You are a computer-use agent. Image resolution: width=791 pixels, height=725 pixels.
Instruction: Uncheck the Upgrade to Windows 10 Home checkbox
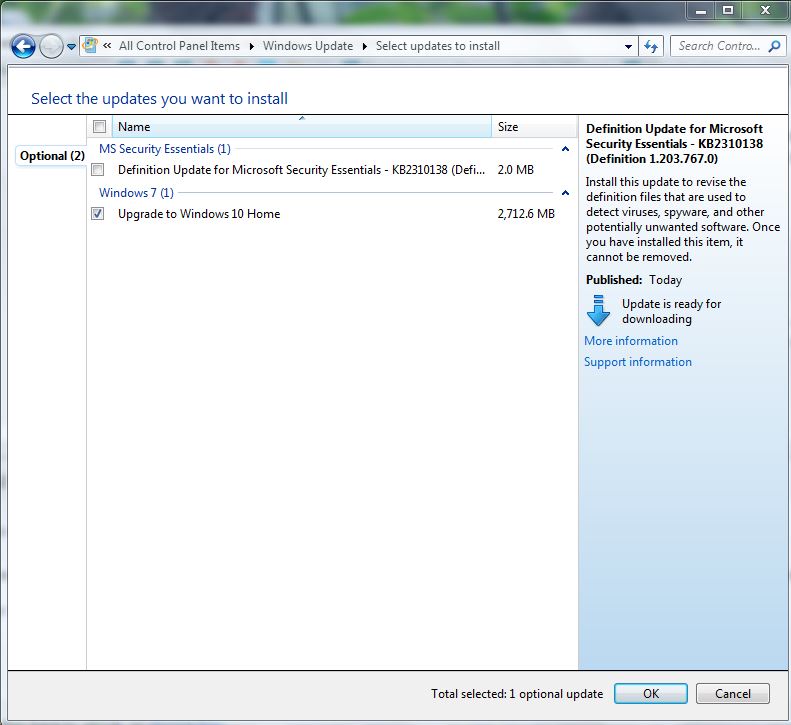coord(98,213)
